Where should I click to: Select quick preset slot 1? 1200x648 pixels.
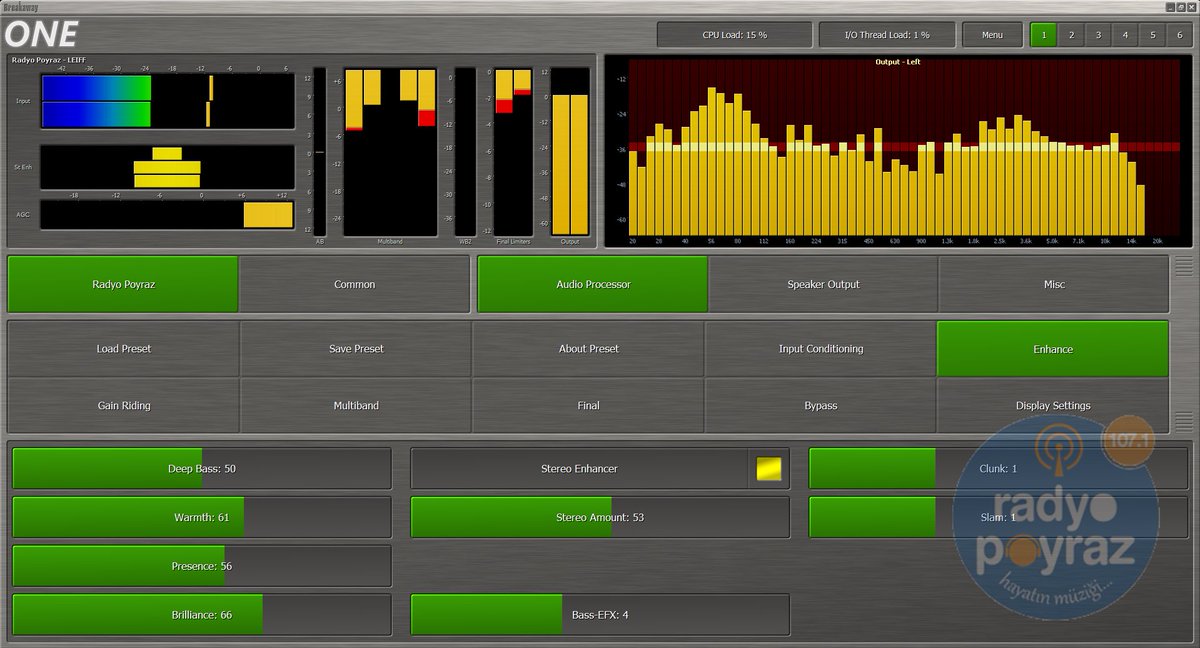(1043, 35)
